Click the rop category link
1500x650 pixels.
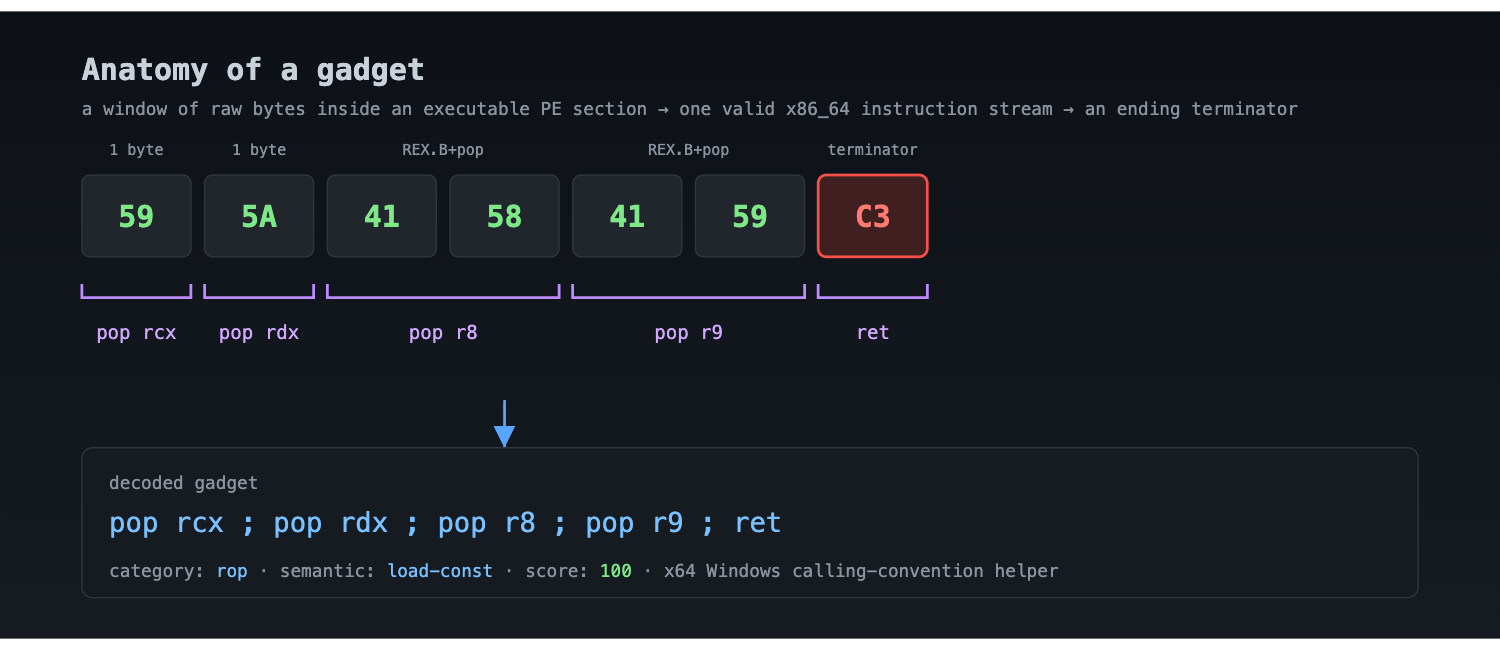click(232, 571)
